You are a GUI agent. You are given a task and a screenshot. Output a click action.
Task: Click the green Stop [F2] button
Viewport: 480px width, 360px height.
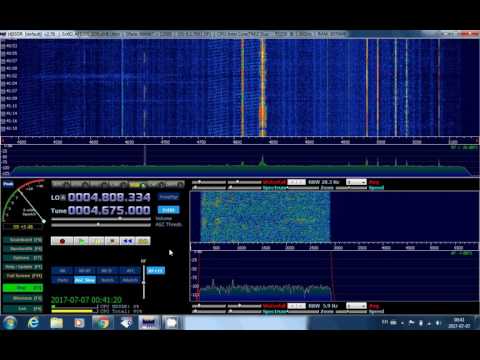(x=23, y=288)
